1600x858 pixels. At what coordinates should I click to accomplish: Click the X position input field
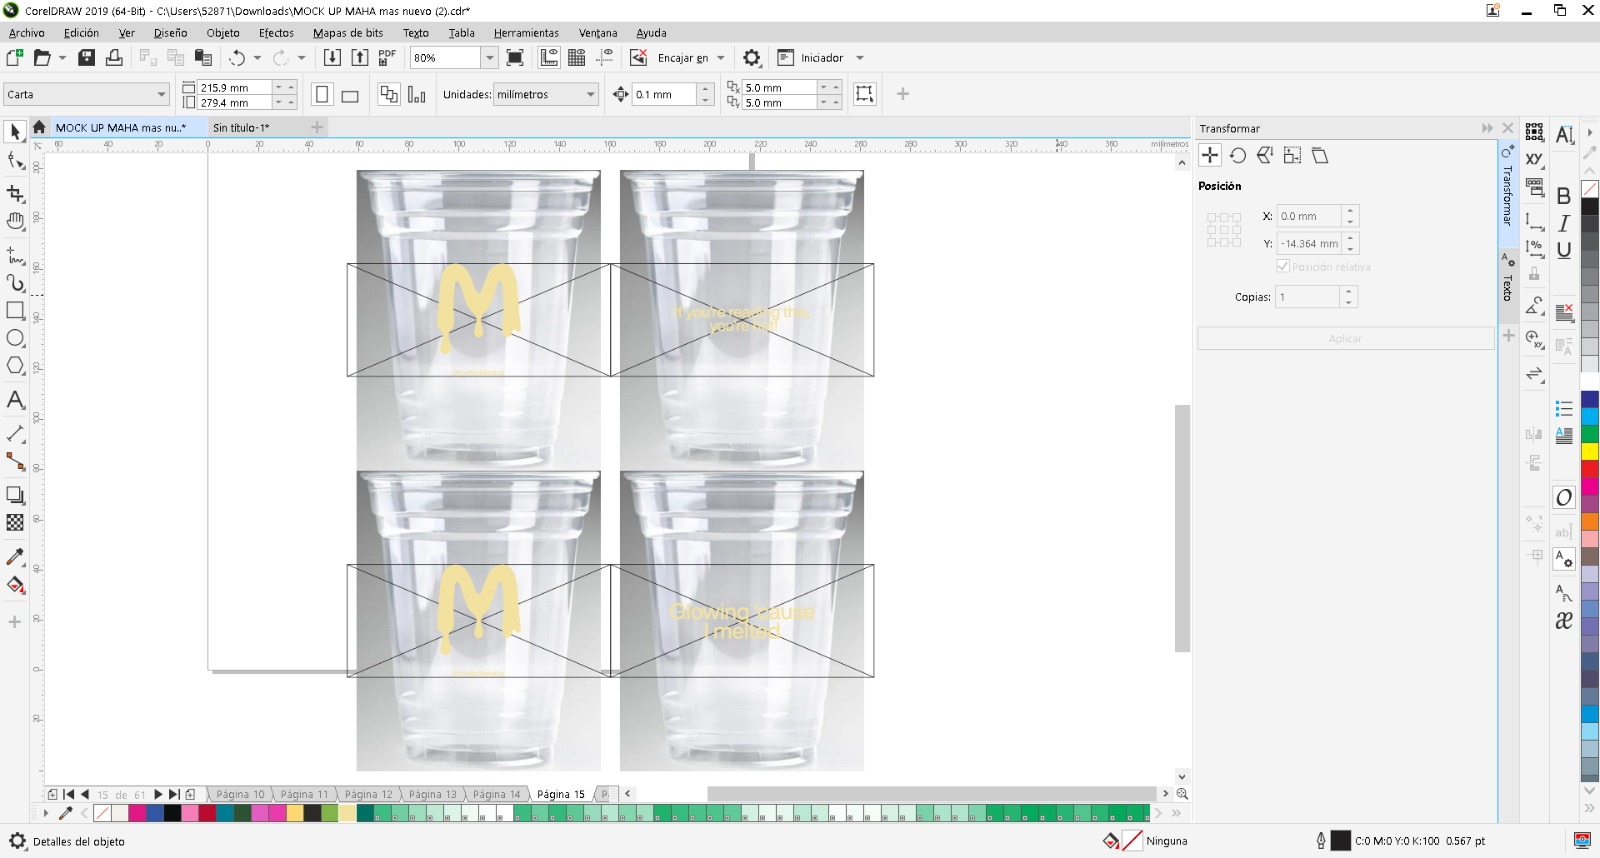[x=1309, y=216]
